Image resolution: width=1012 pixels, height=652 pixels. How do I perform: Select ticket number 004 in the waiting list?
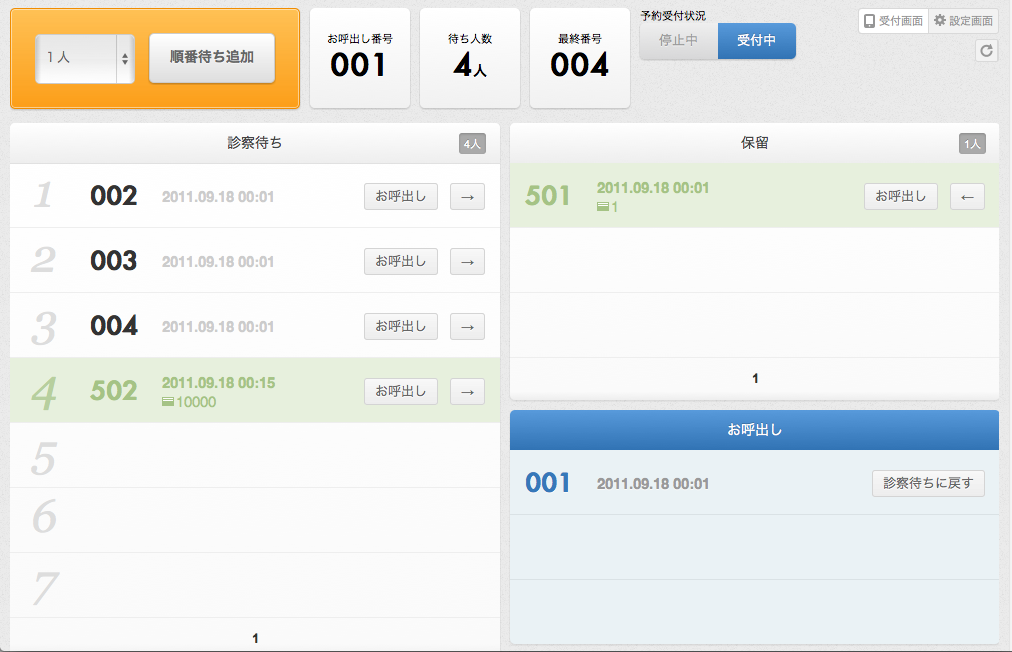coord(114,326)
